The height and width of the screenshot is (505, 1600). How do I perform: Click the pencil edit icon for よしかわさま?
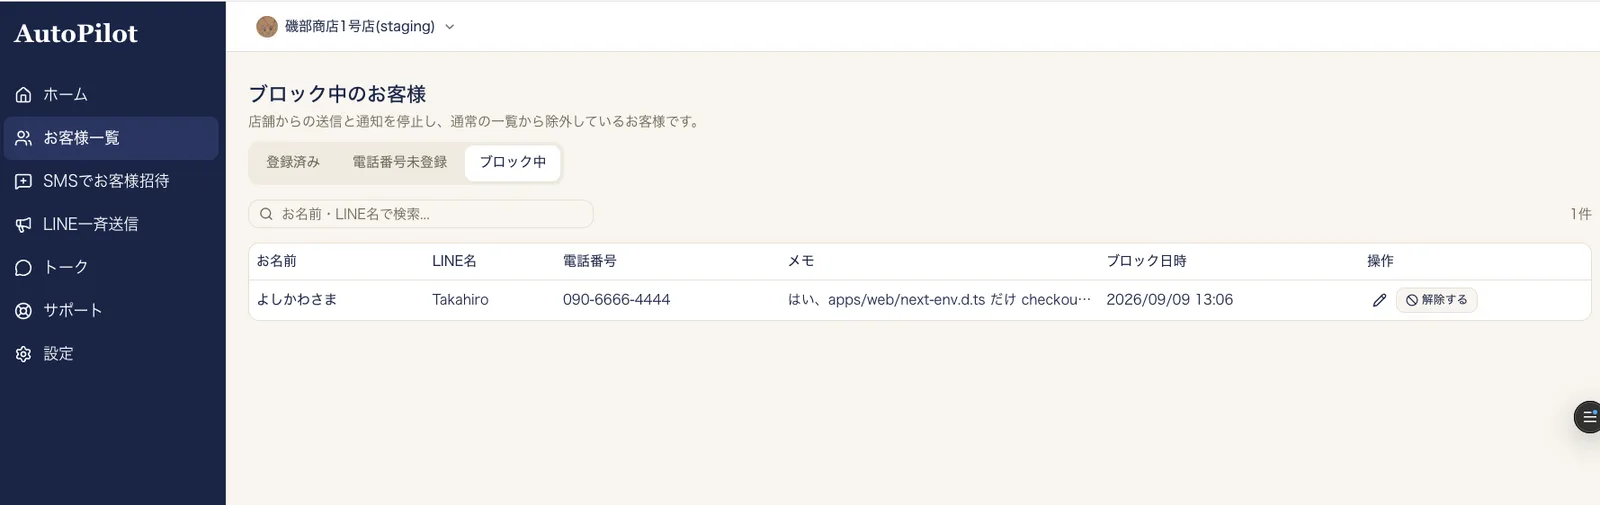[x=1380, y=300]
